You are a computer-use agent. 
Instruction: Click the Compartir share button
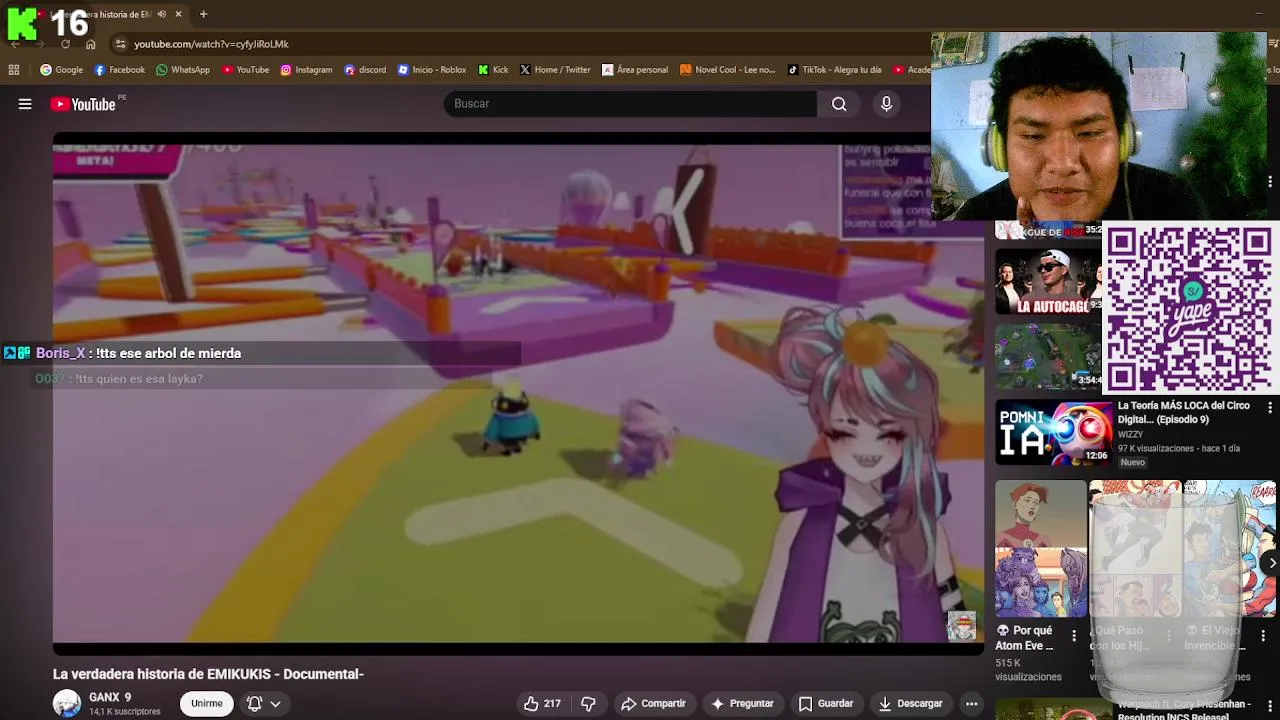[653, 704]
